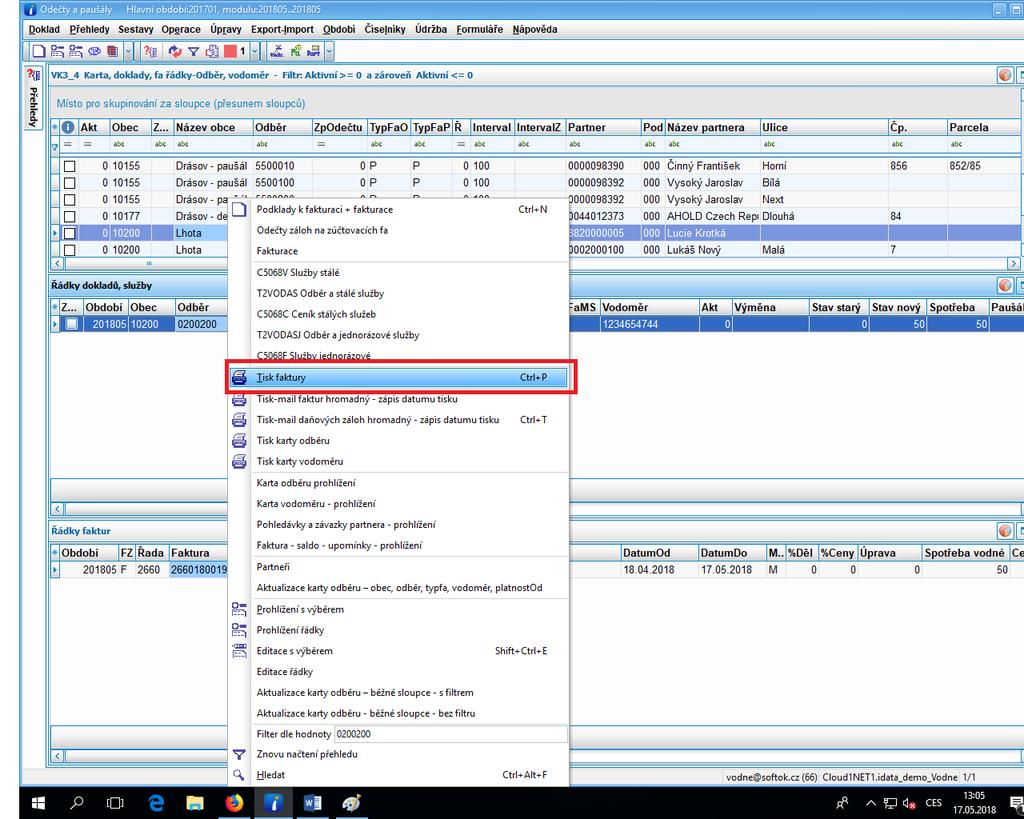This screenshot has width=1024, height=819.
Task: Click the Odběr column header in top grid
Action: pos(282,127)
